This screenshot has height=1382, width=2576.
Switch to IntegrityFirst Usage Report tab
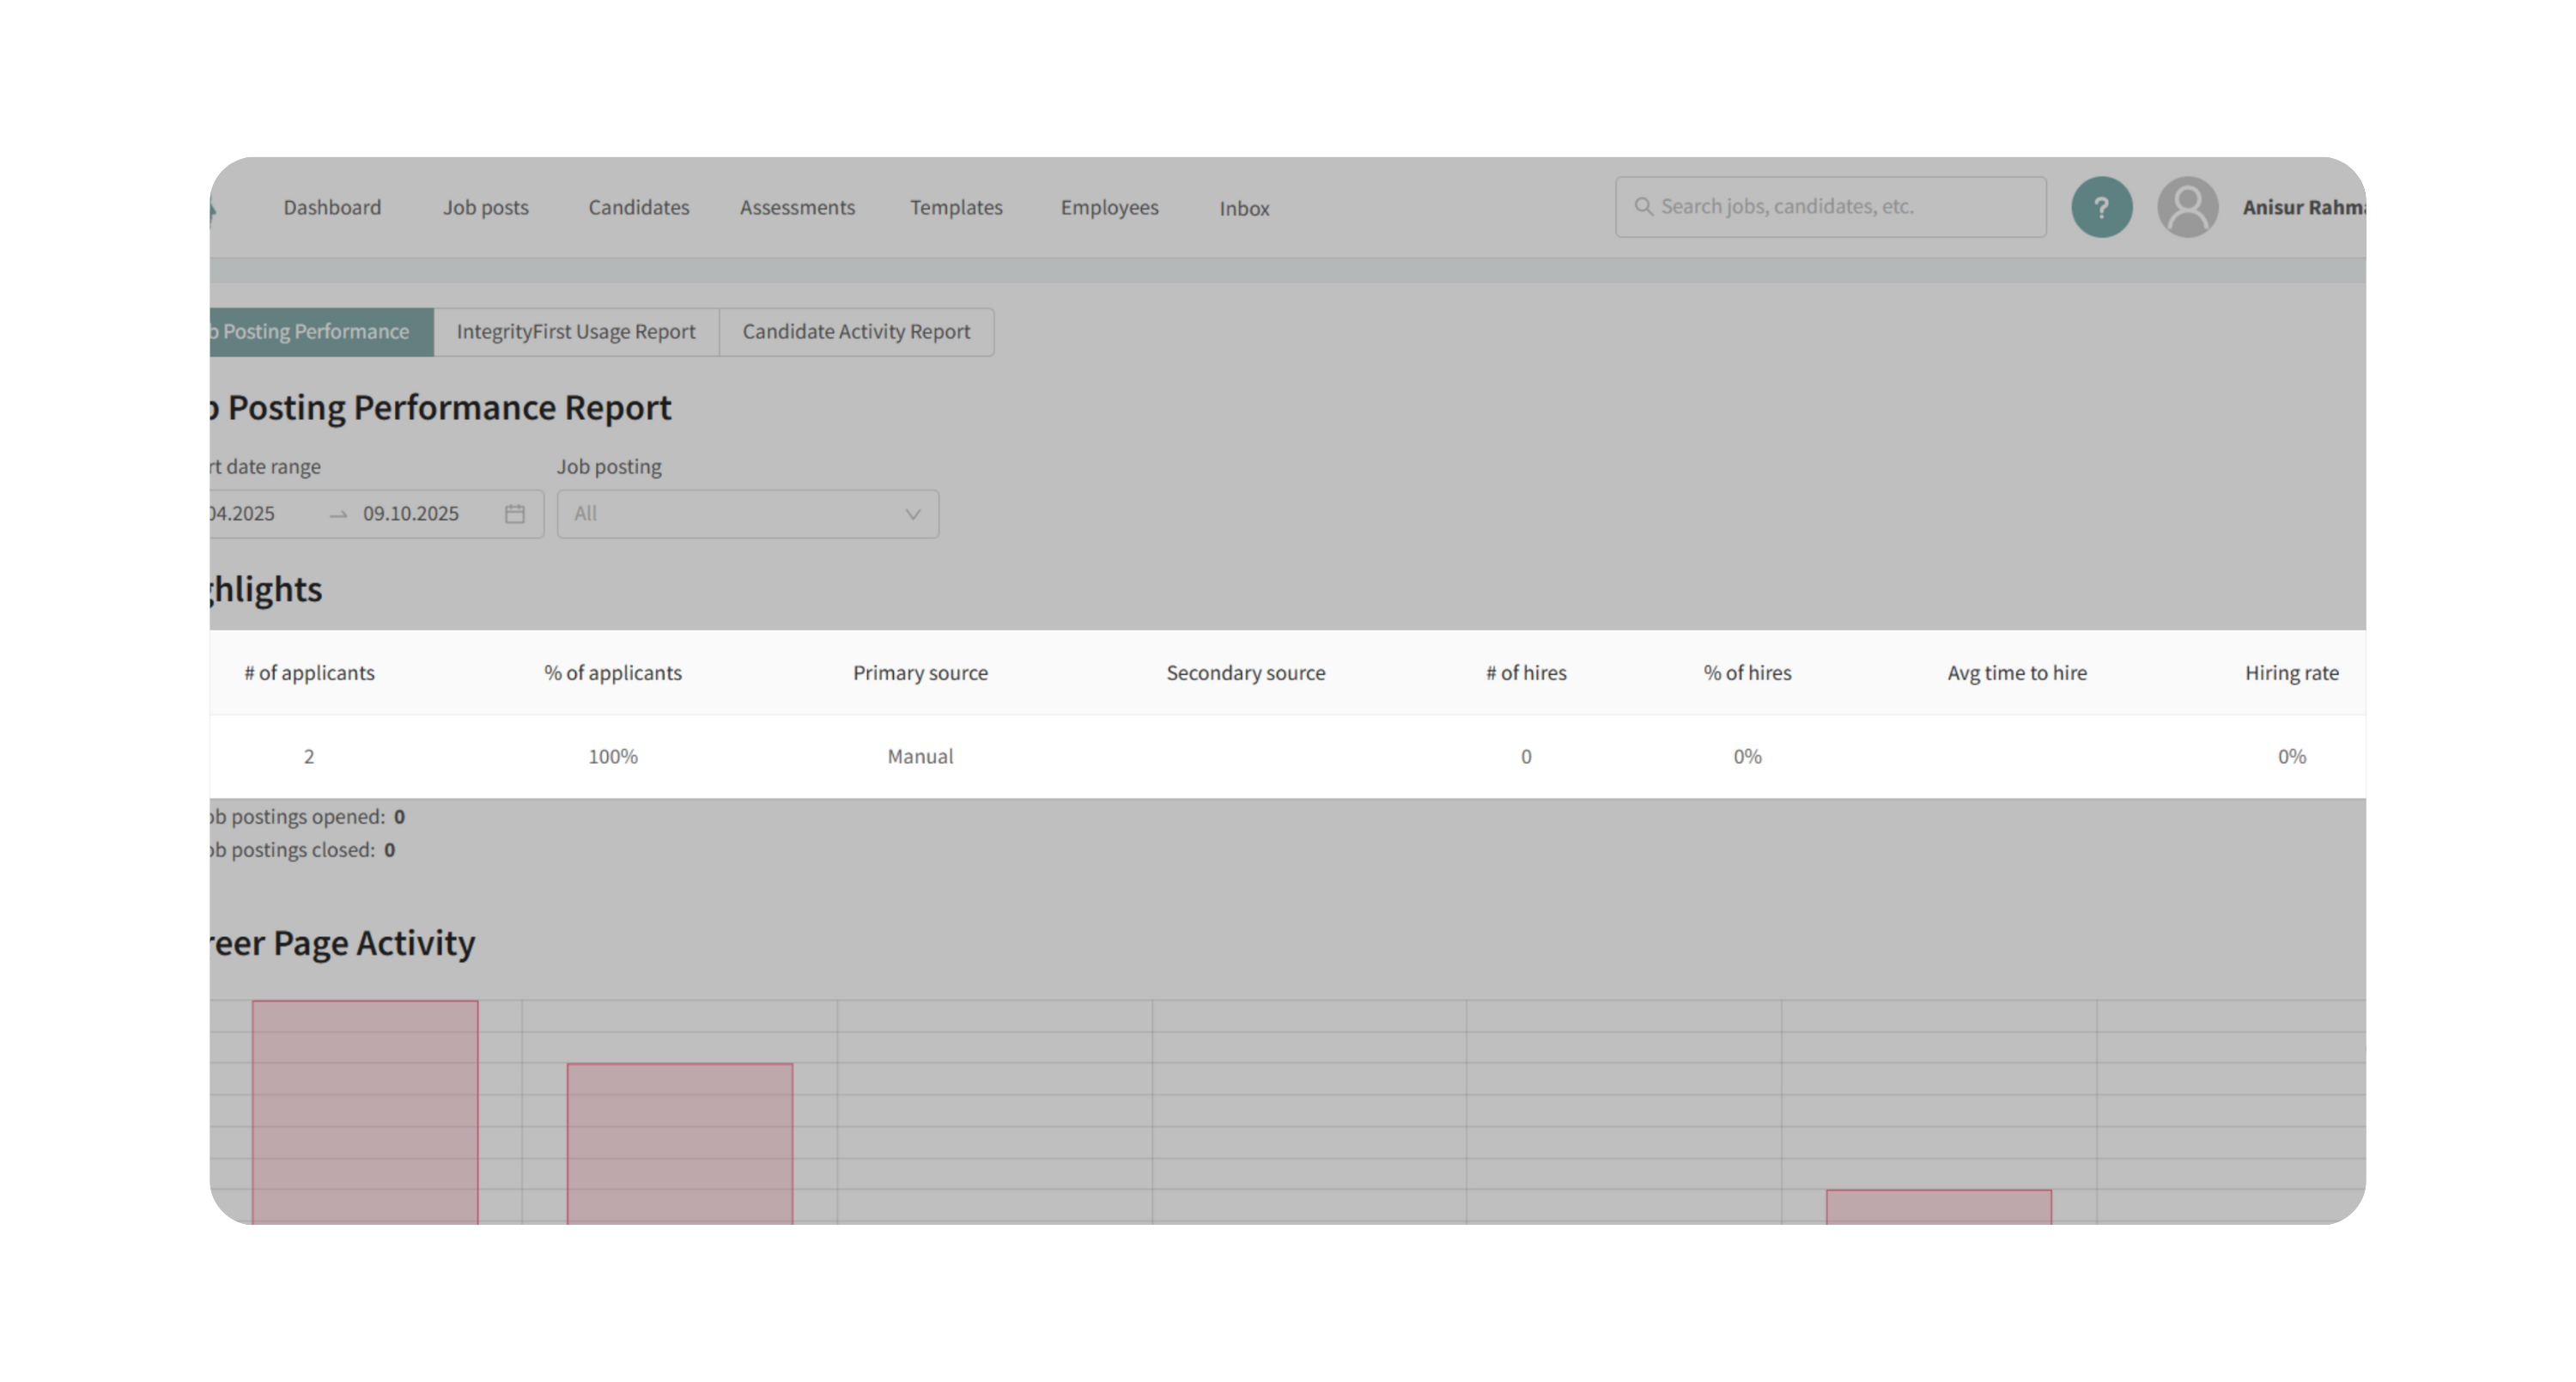click(x=576, y=332)
